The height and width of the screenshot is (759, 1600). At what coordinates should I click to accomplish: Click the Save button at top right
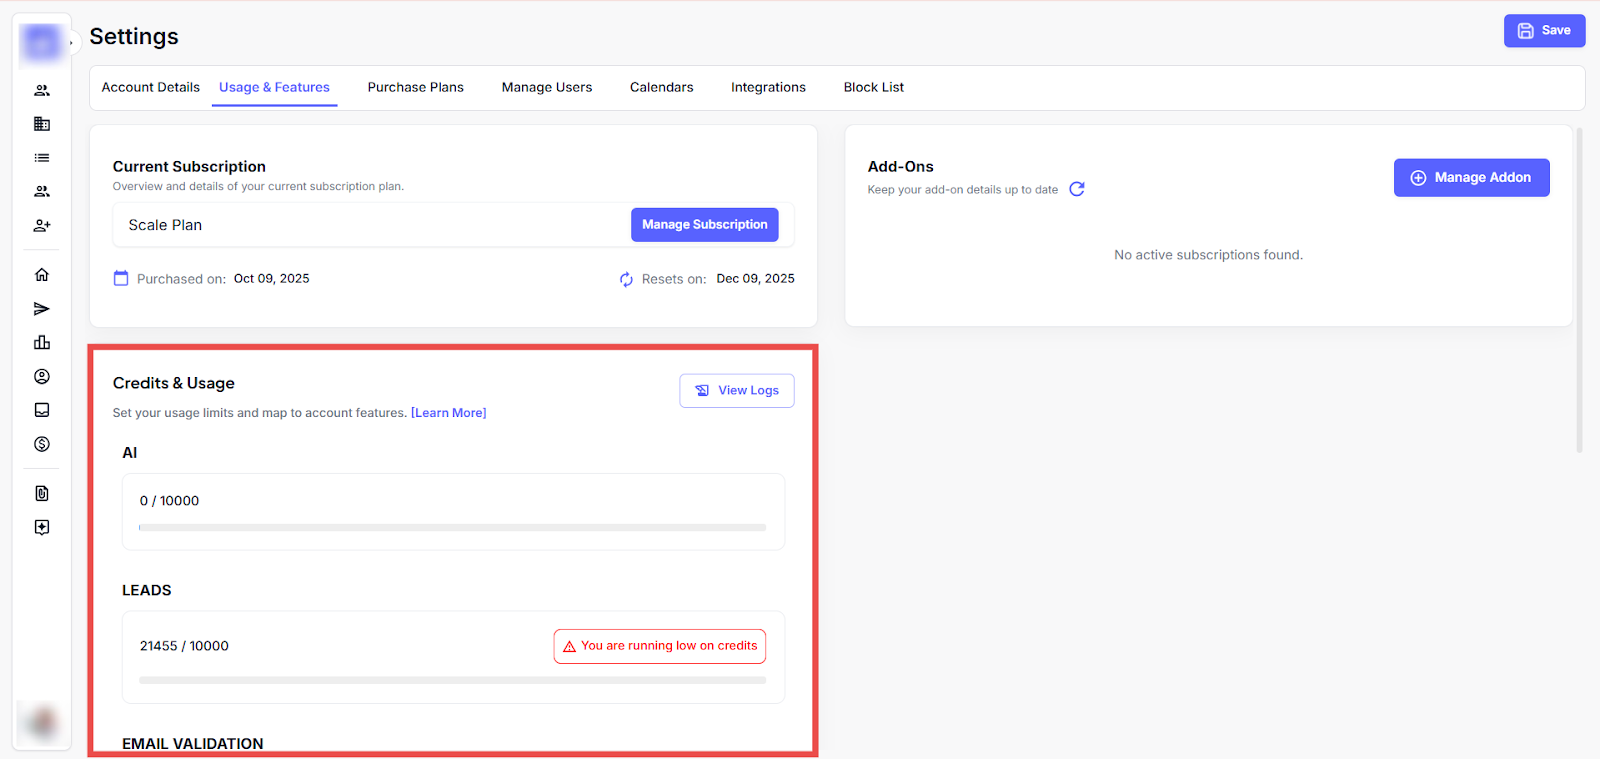point(1544,31)
